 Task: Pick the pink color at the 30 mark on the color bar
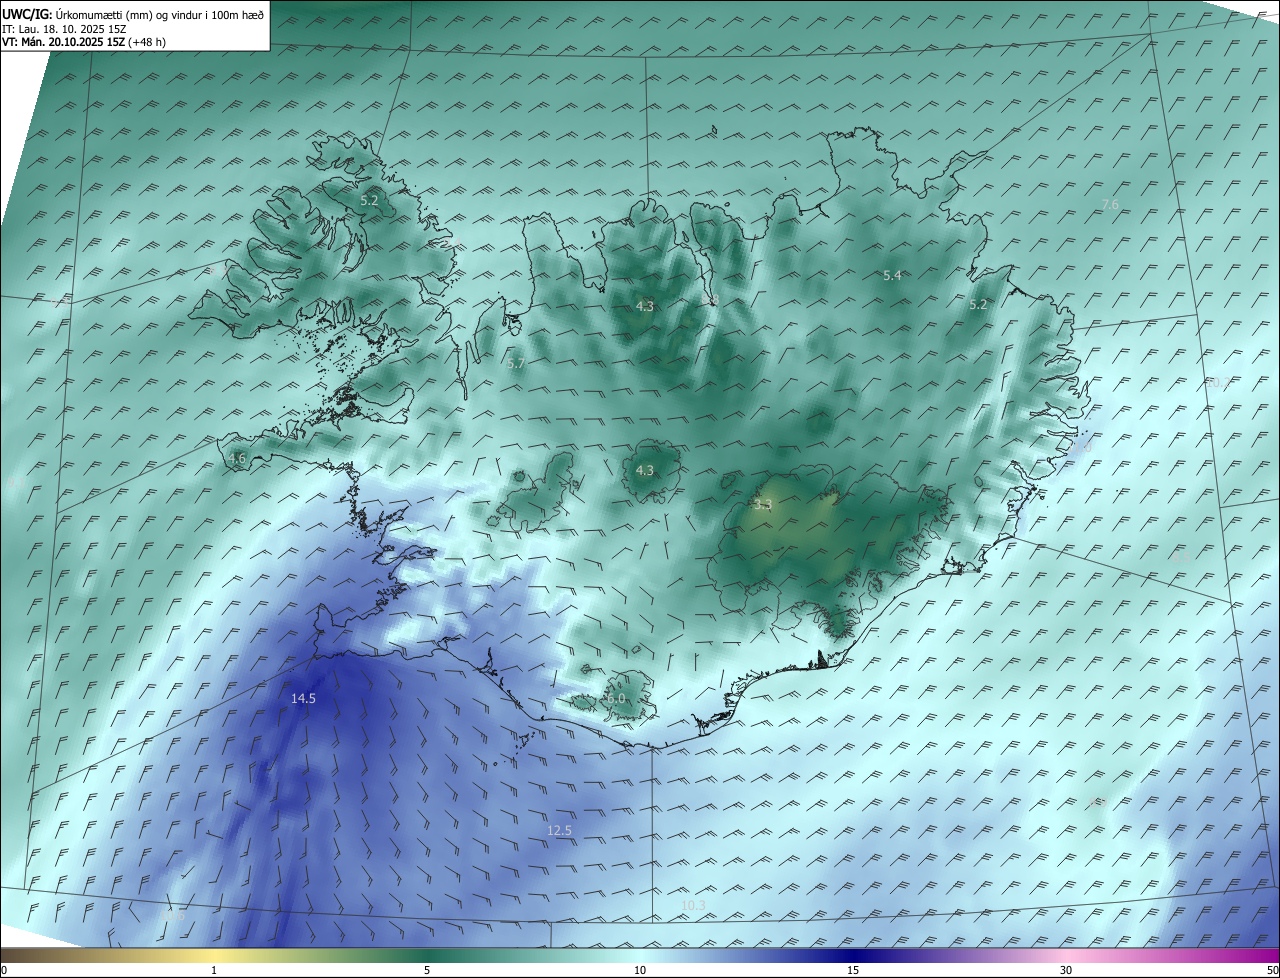click(x=1066, y=955)
